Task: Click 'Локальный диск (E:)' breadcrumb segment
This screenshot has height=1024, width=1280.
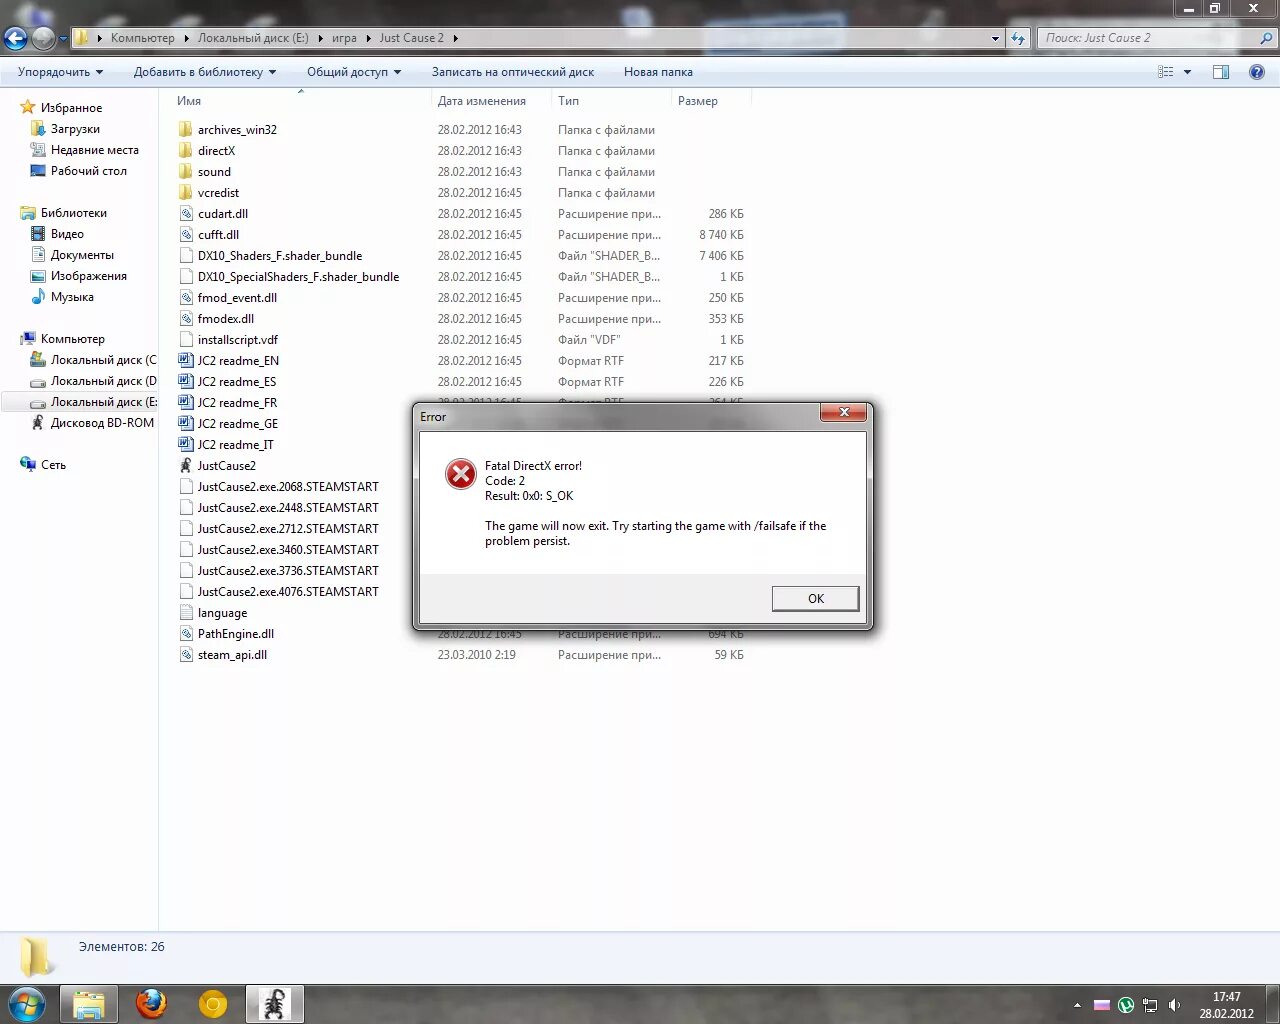Action: [x=253, y=38]
